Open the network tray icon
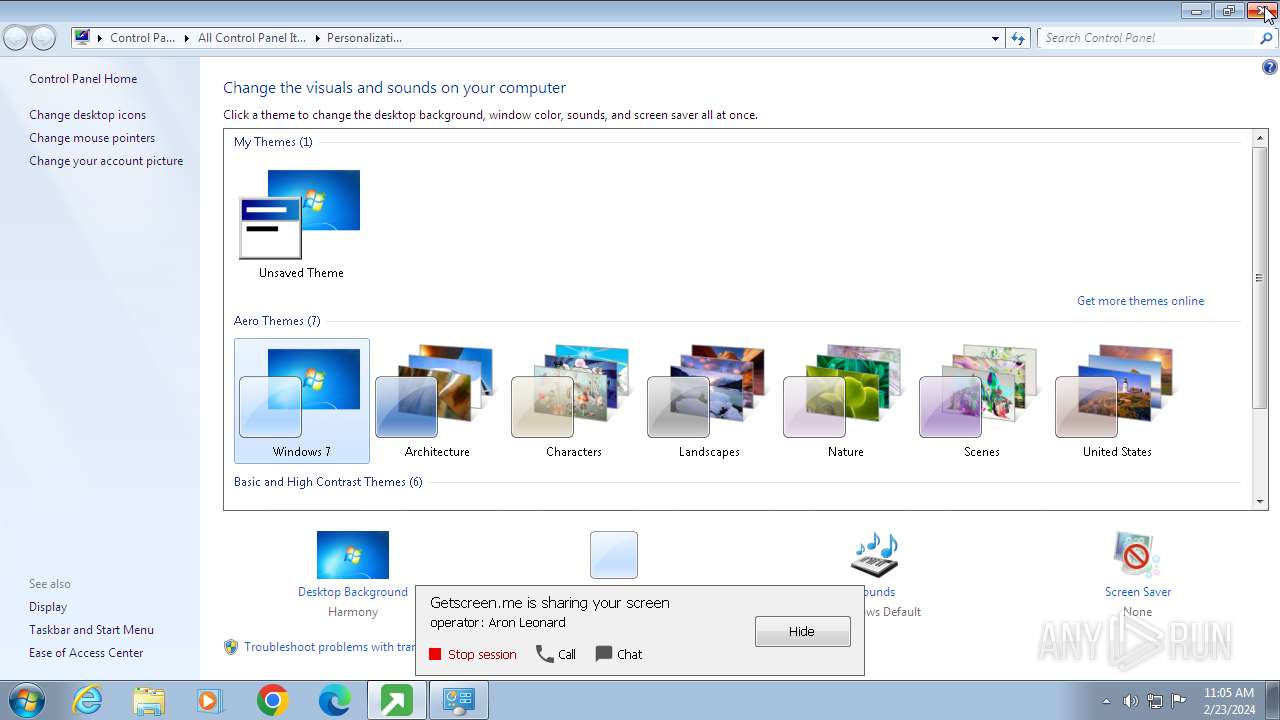 [x=1155, y=701]
